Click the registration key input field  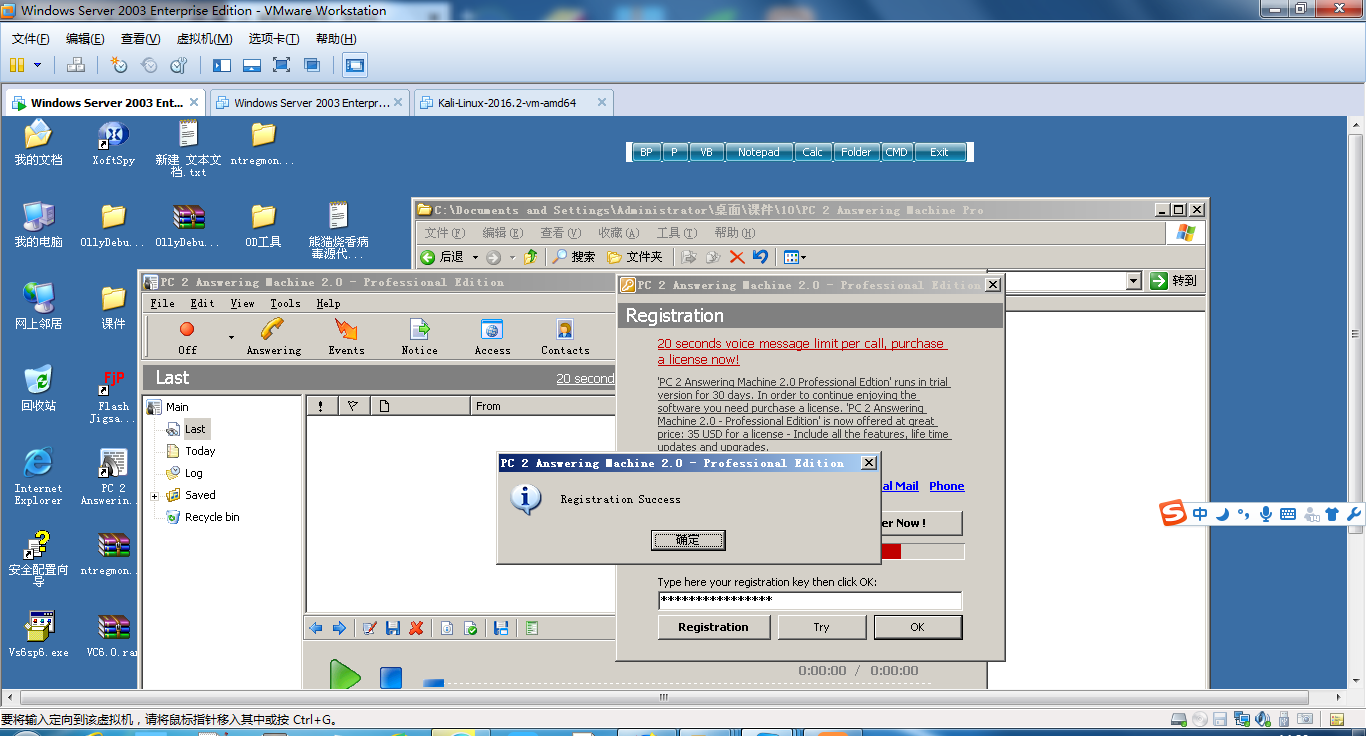click(x=810, y=600)
